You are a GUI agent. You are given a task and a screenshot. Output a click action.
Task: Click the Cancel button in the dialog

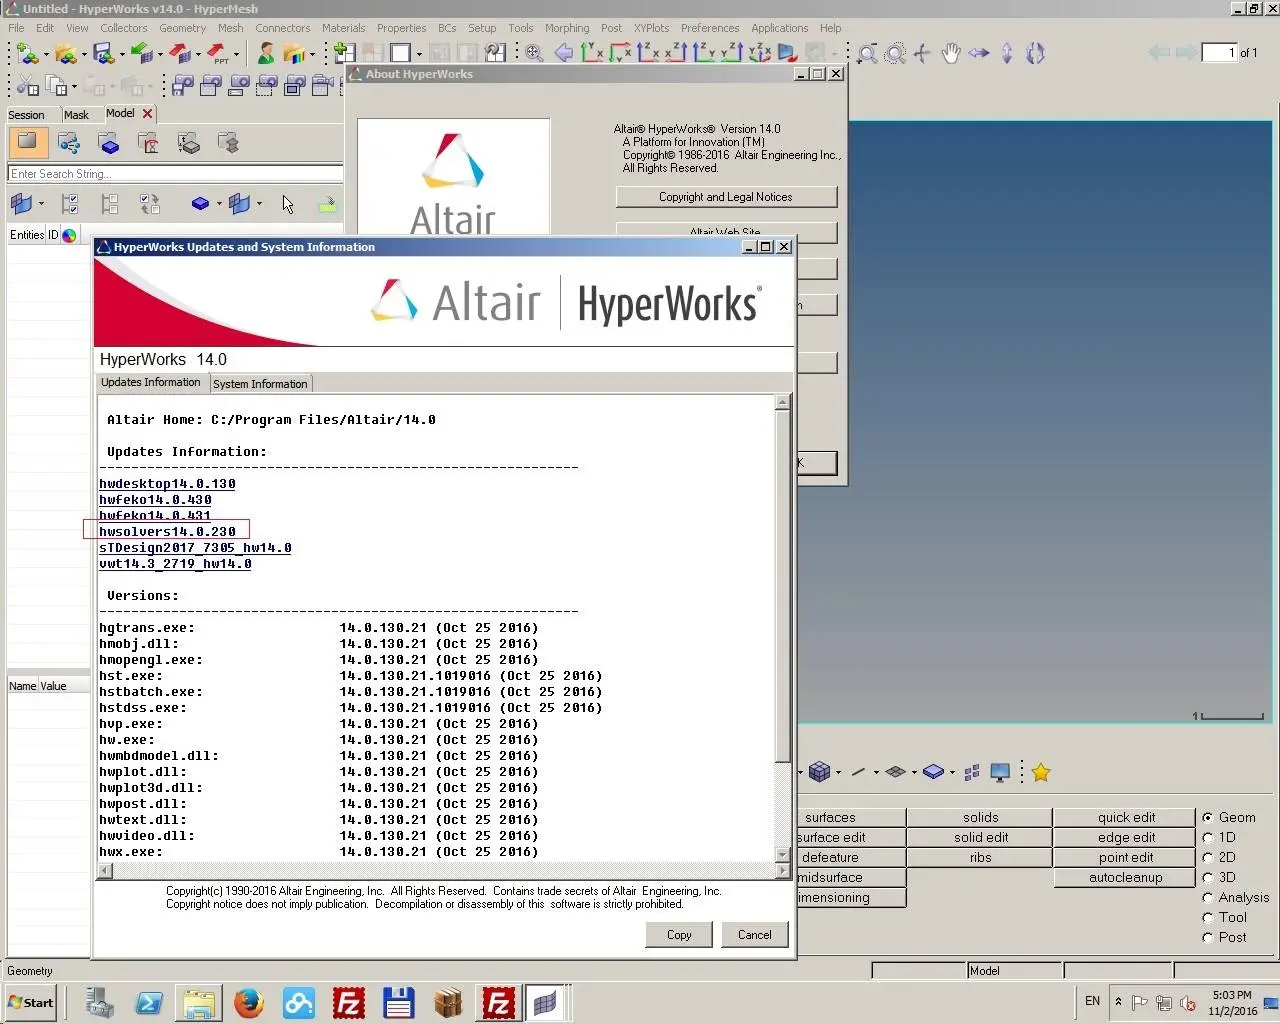tap(755, 935)
